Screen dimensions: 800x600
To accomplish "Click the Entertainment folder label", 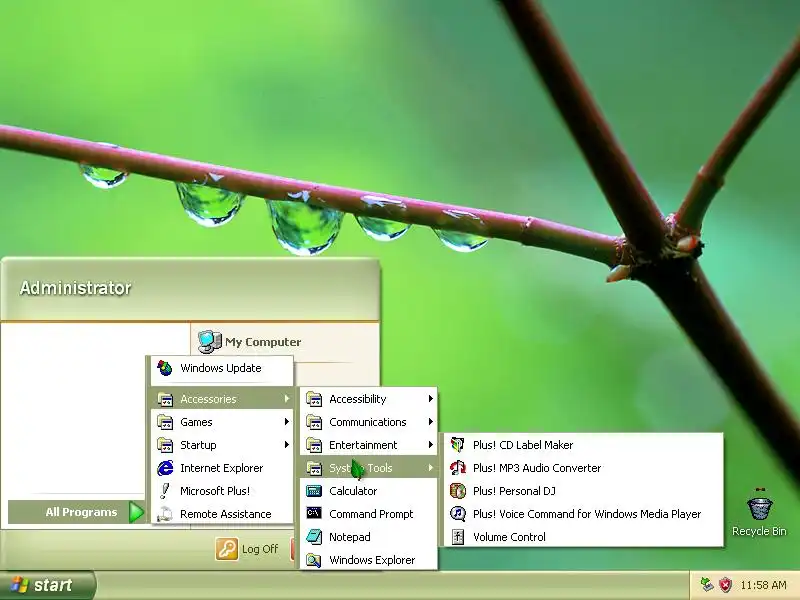I will (363, 445).
